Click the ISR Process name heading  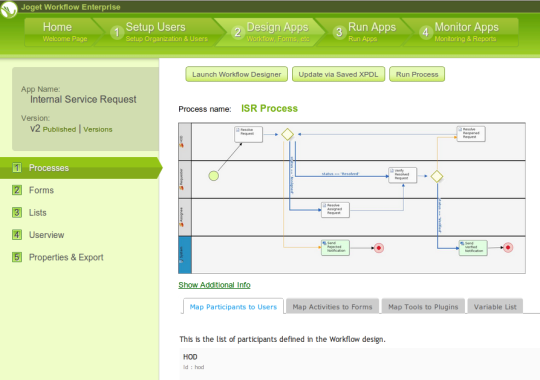(269, 109)
